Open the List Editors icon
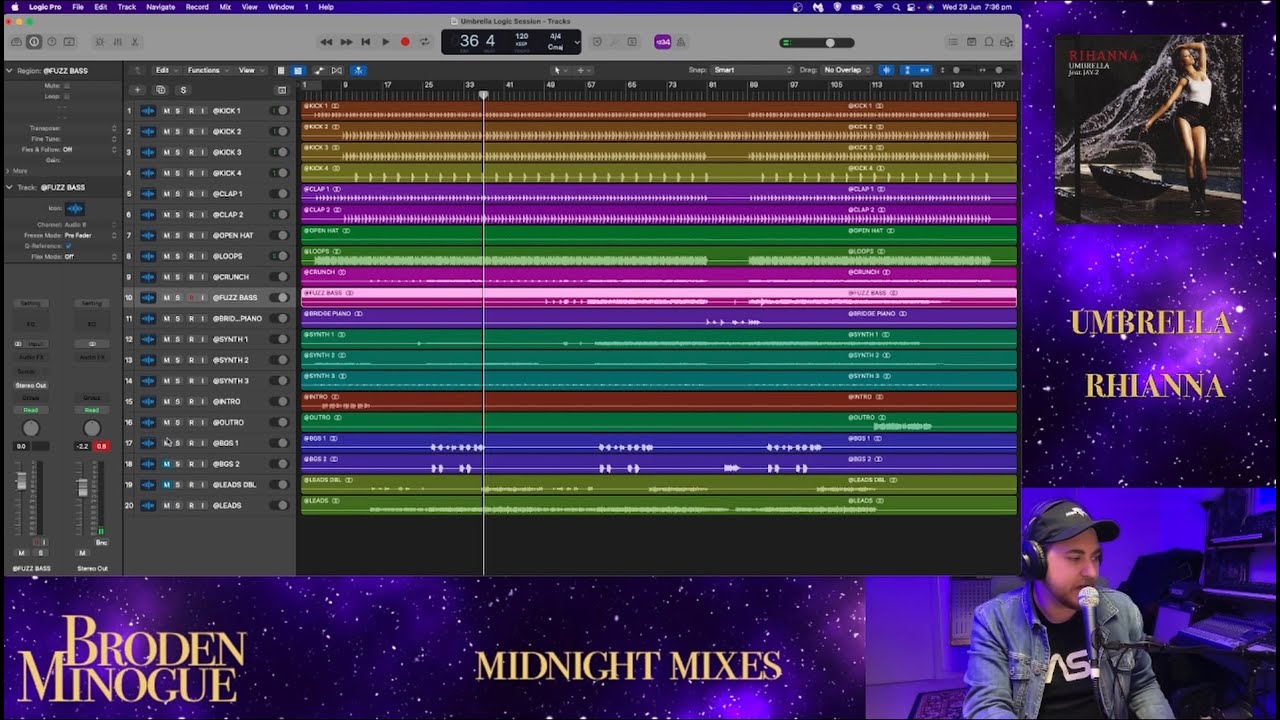Screen dimensions: 1280x720 click(952, 42)
